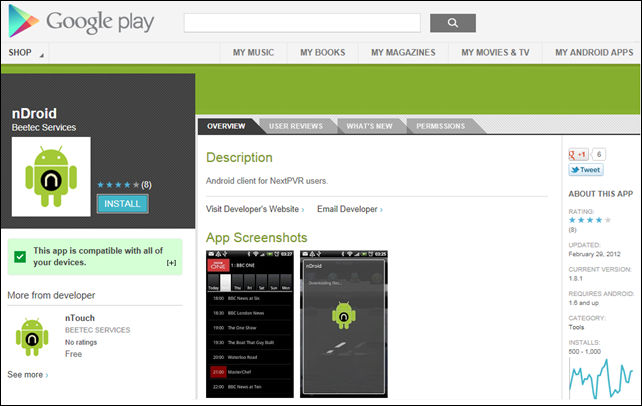
Task: Click the Google +1 button
Action: coord(578,154)
